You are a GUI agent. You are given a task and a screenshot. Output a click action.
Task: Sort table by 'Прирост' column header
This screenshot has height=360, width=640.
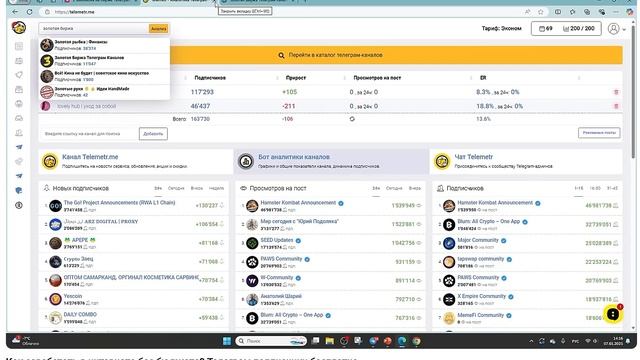pyautogui.click(x=296, y=78)
